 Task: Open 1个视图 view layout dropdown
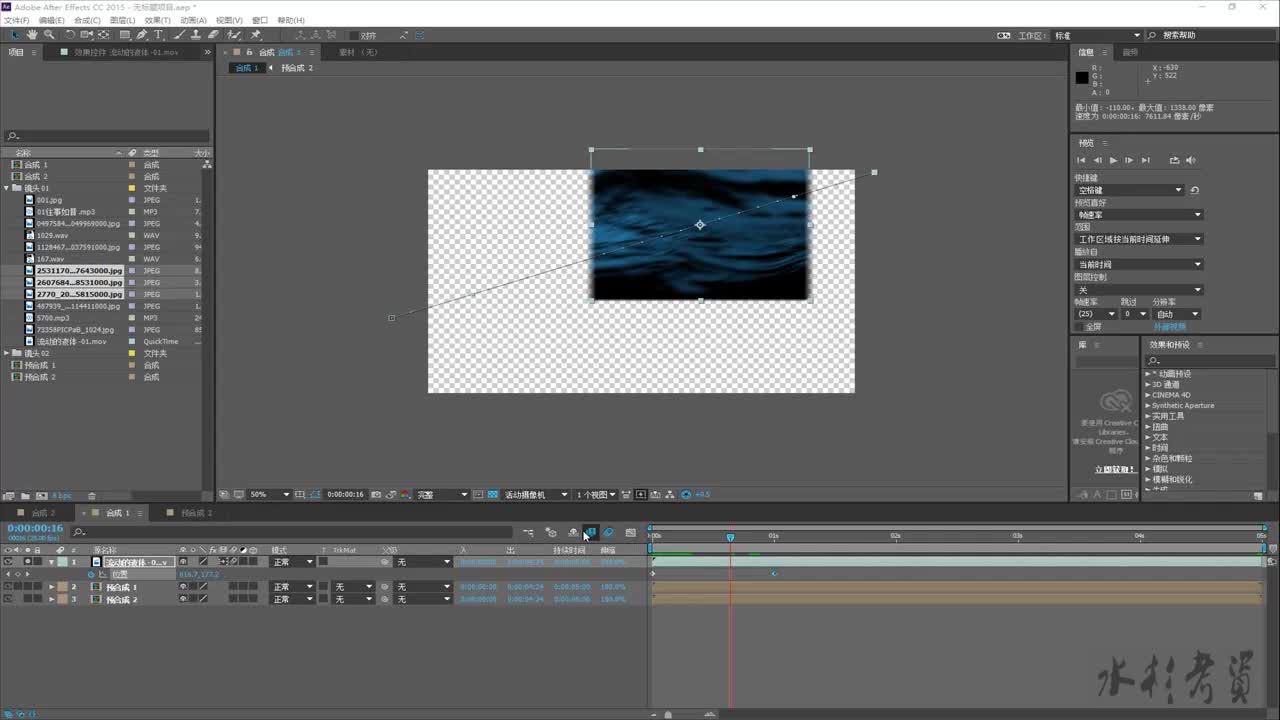[596, 494]
